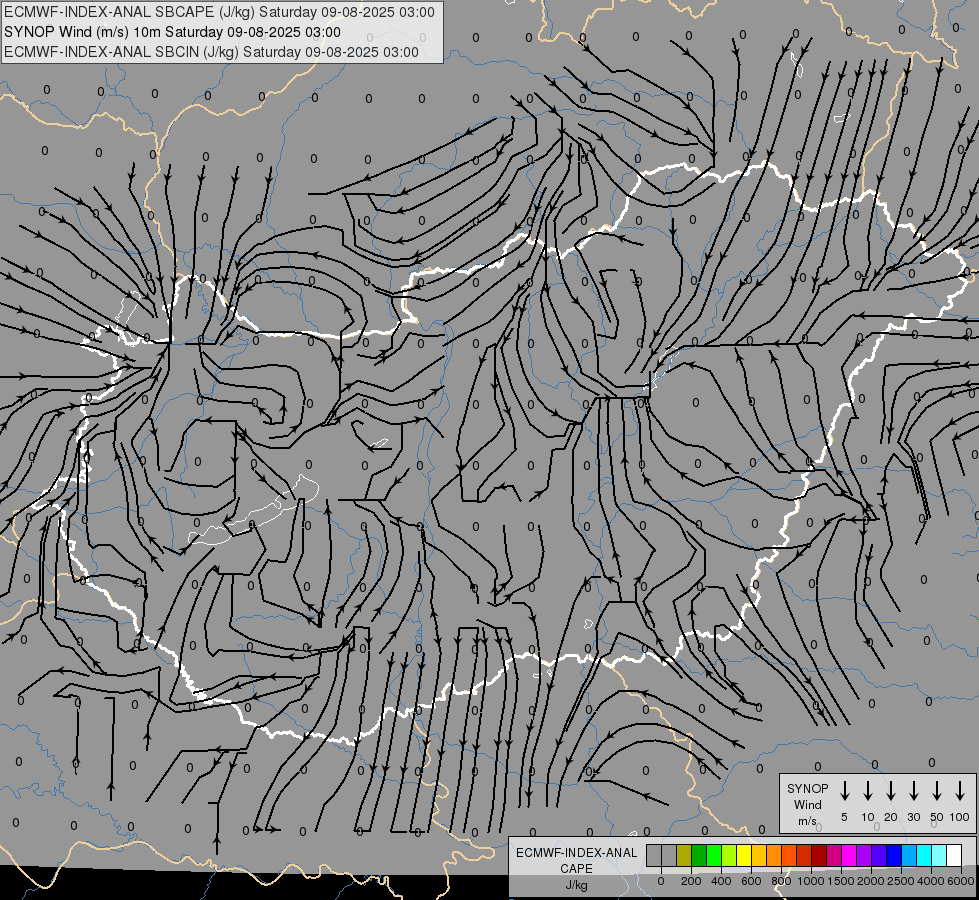Pick the yellow-green swatch in CAPE scale
Screen dimensions: 979x900
(729, 856)
